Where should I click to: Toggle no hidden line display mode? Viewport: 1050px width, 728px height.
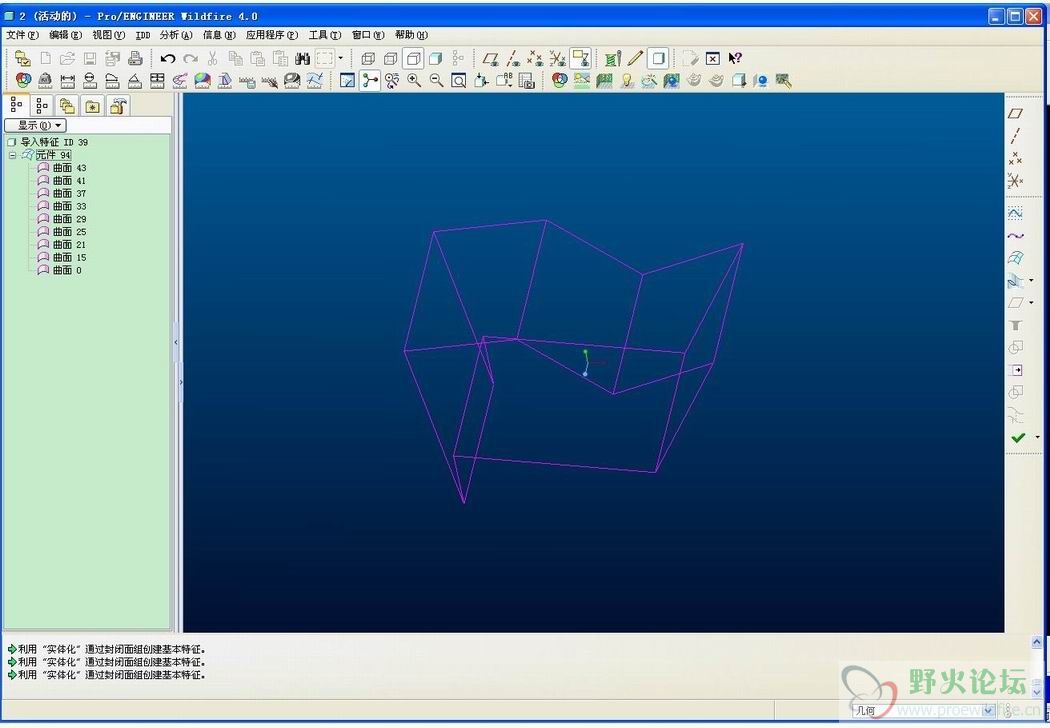[x=413, y=59]
